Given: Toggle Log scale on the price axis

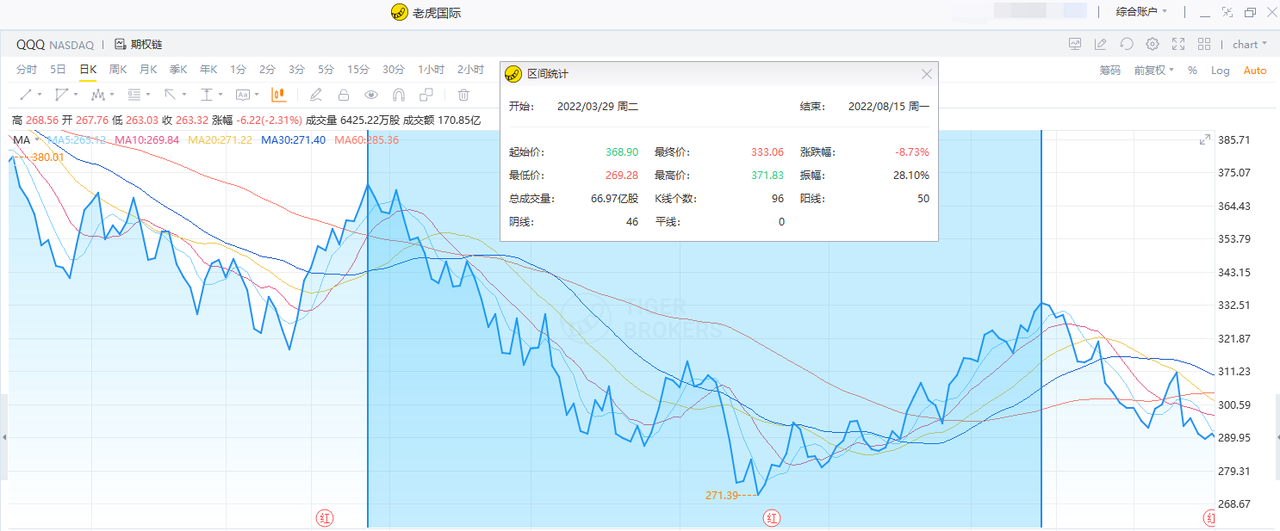Looking at the screenshot, I should [1220, 70].
